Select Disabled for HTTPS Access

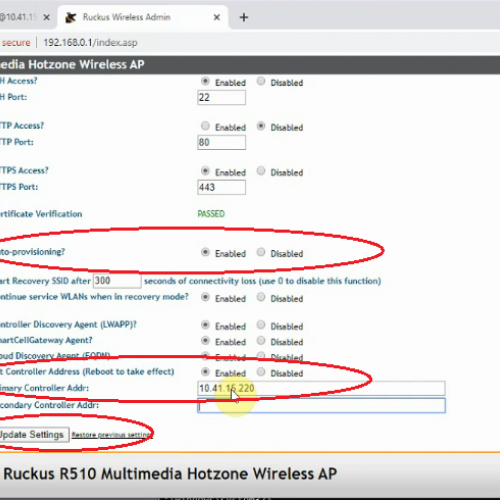[x=261, y=171]
